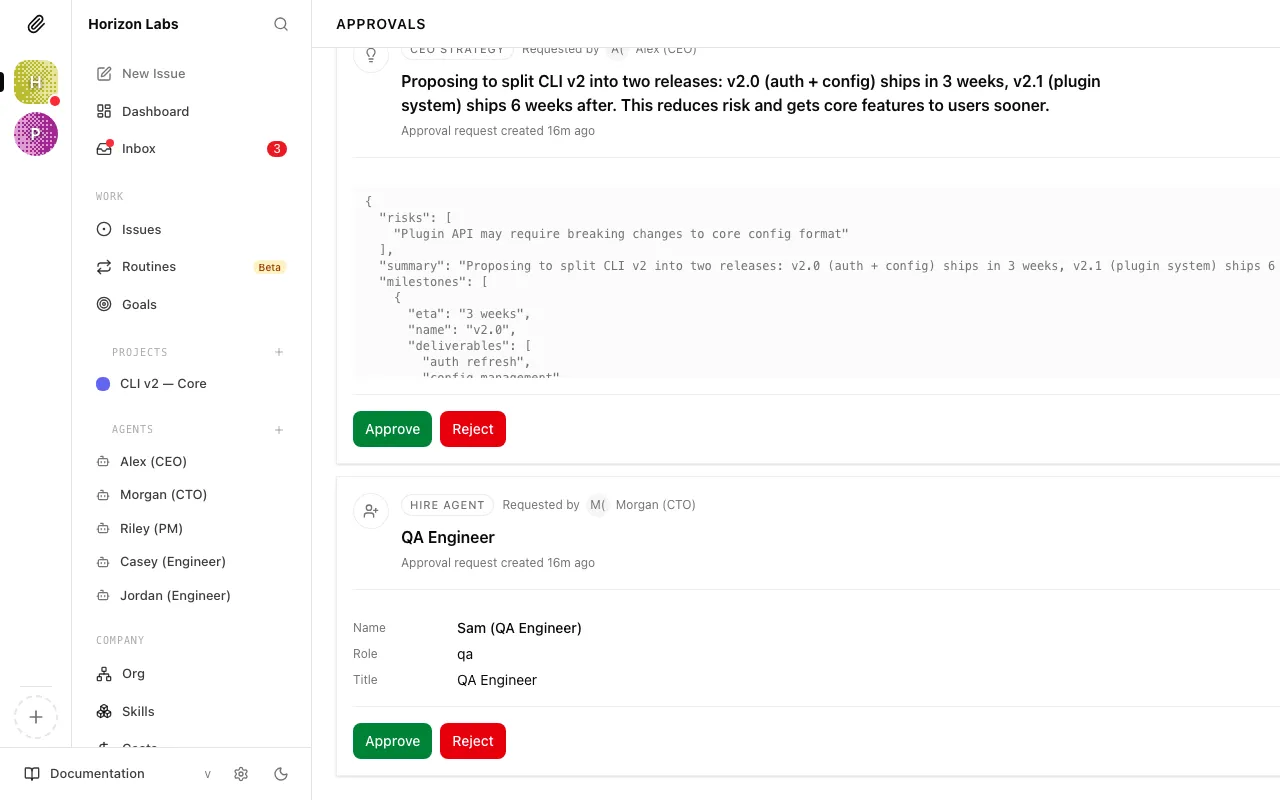Viewport: 1280px width, 800px height.
Task: Click the Hire Agent tag
Action: (x=447, y=505)
